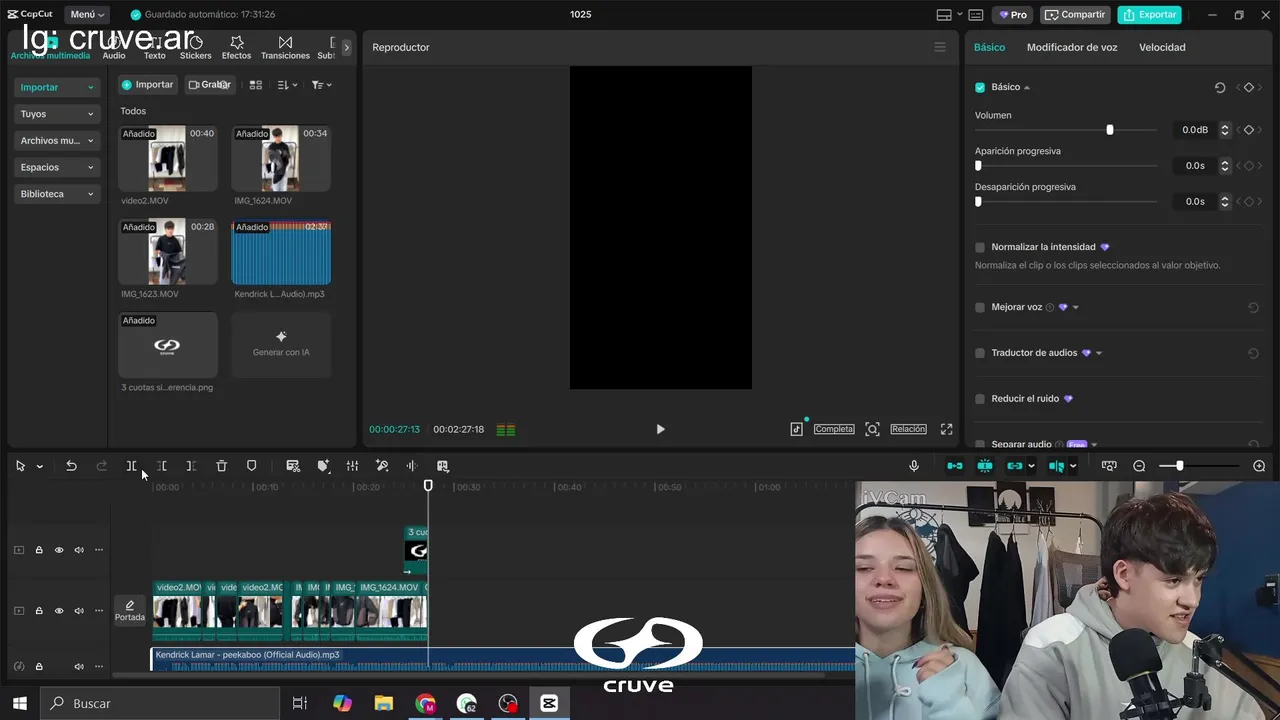Click the record voiceover microphone icon
Image resolution: width=1280 pixels, height=720 pixels.
point(914,466)
